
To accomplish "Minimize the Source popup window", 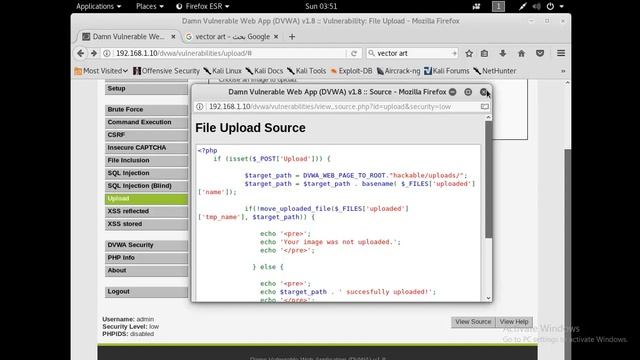I will coord(453,92).
